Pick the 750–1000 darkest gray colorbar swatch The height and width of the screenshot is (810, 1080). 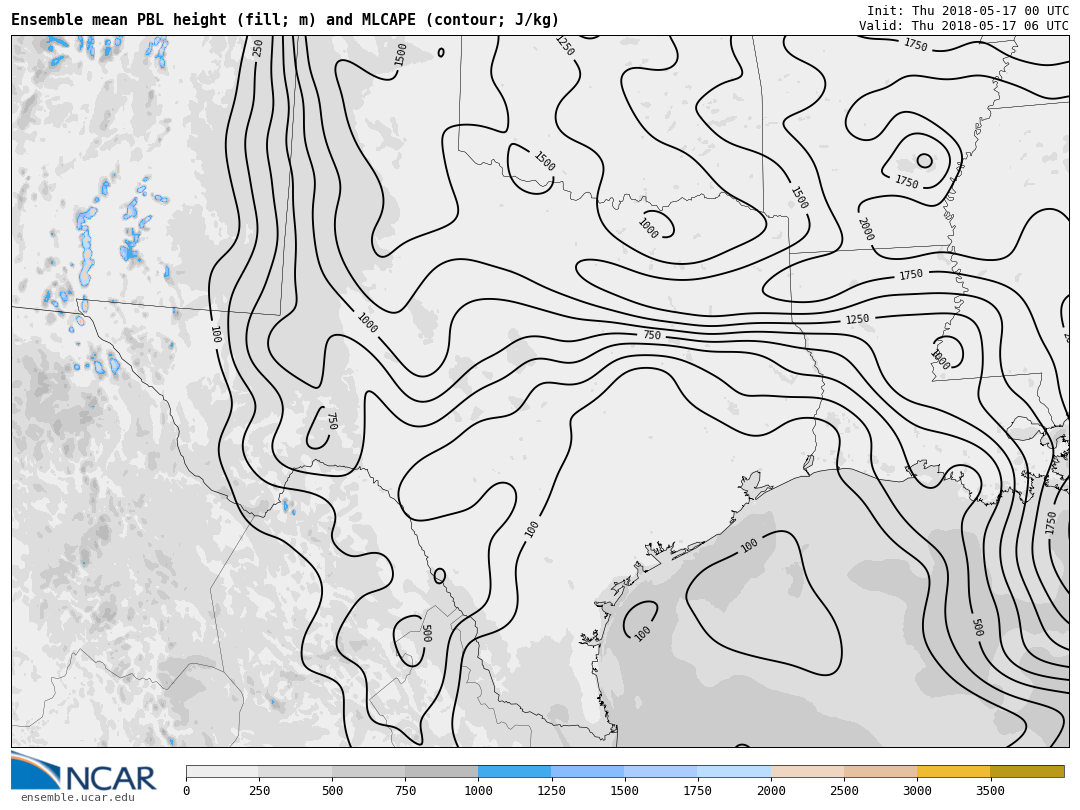coord(441,772)
